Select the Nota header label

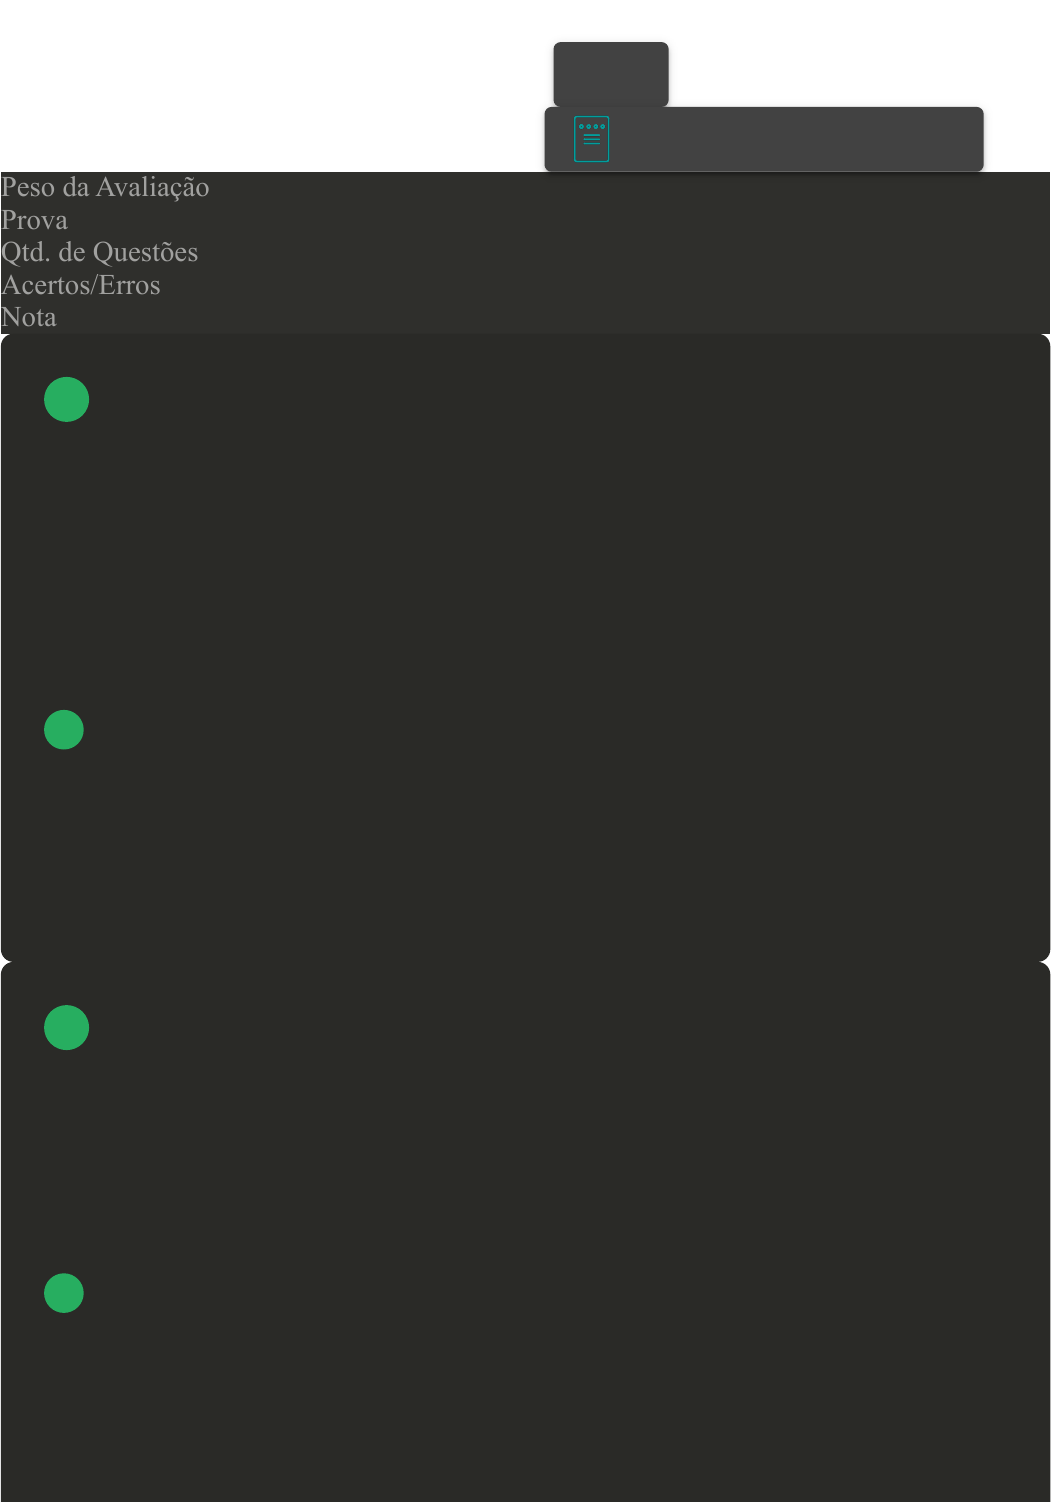tap(28, 317)
